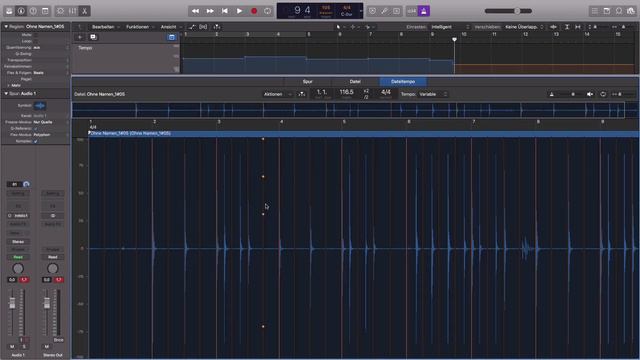The height and width of the screenshot is (360, 640).
Task: Toggle Smart Tempo icon in Tracks menu bar
Action: click(217, 27)
